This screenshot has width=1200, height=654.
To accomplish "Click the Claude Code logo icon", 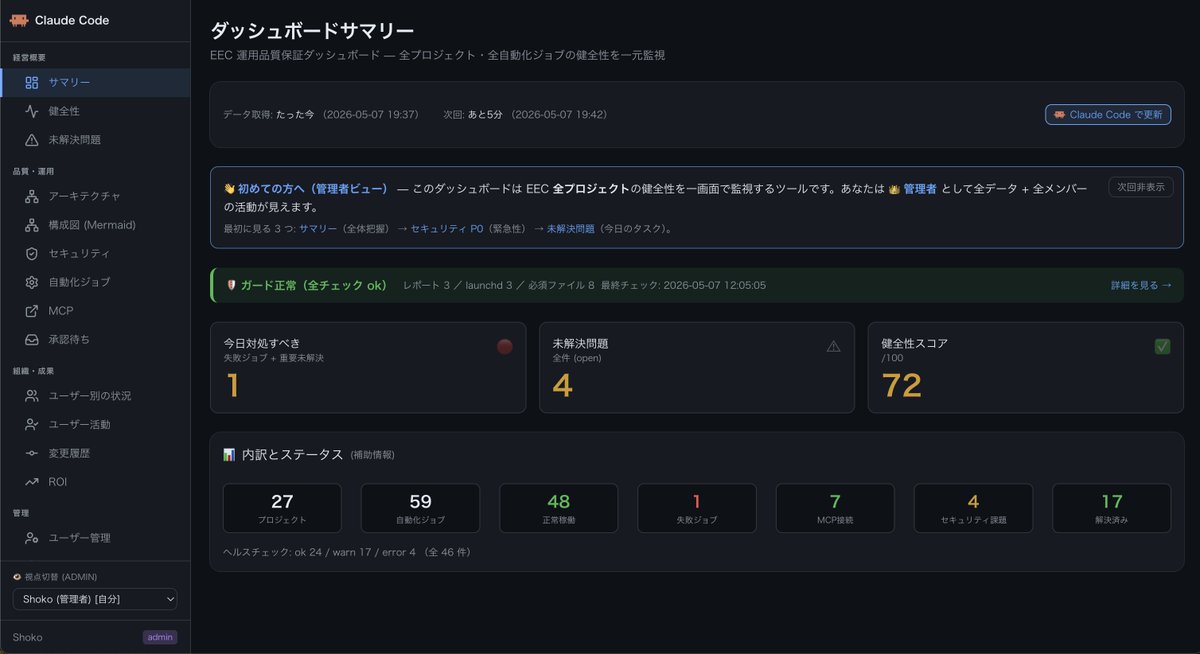I will (x=19, y=20).
